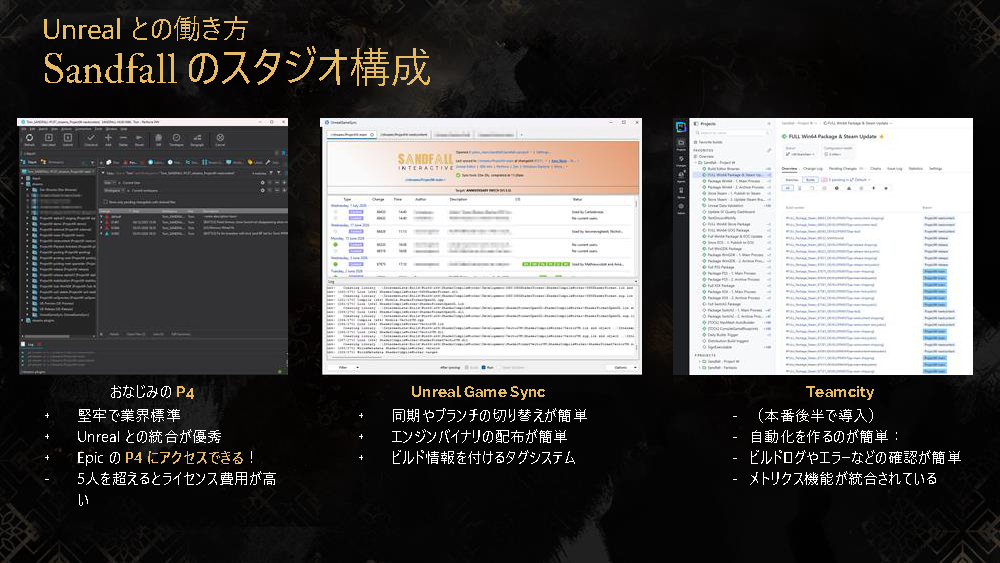Viewport: 1000px width, 563px height.
Task: Collapse the Sandfall Project W tree node
Action: pos(696,163)
